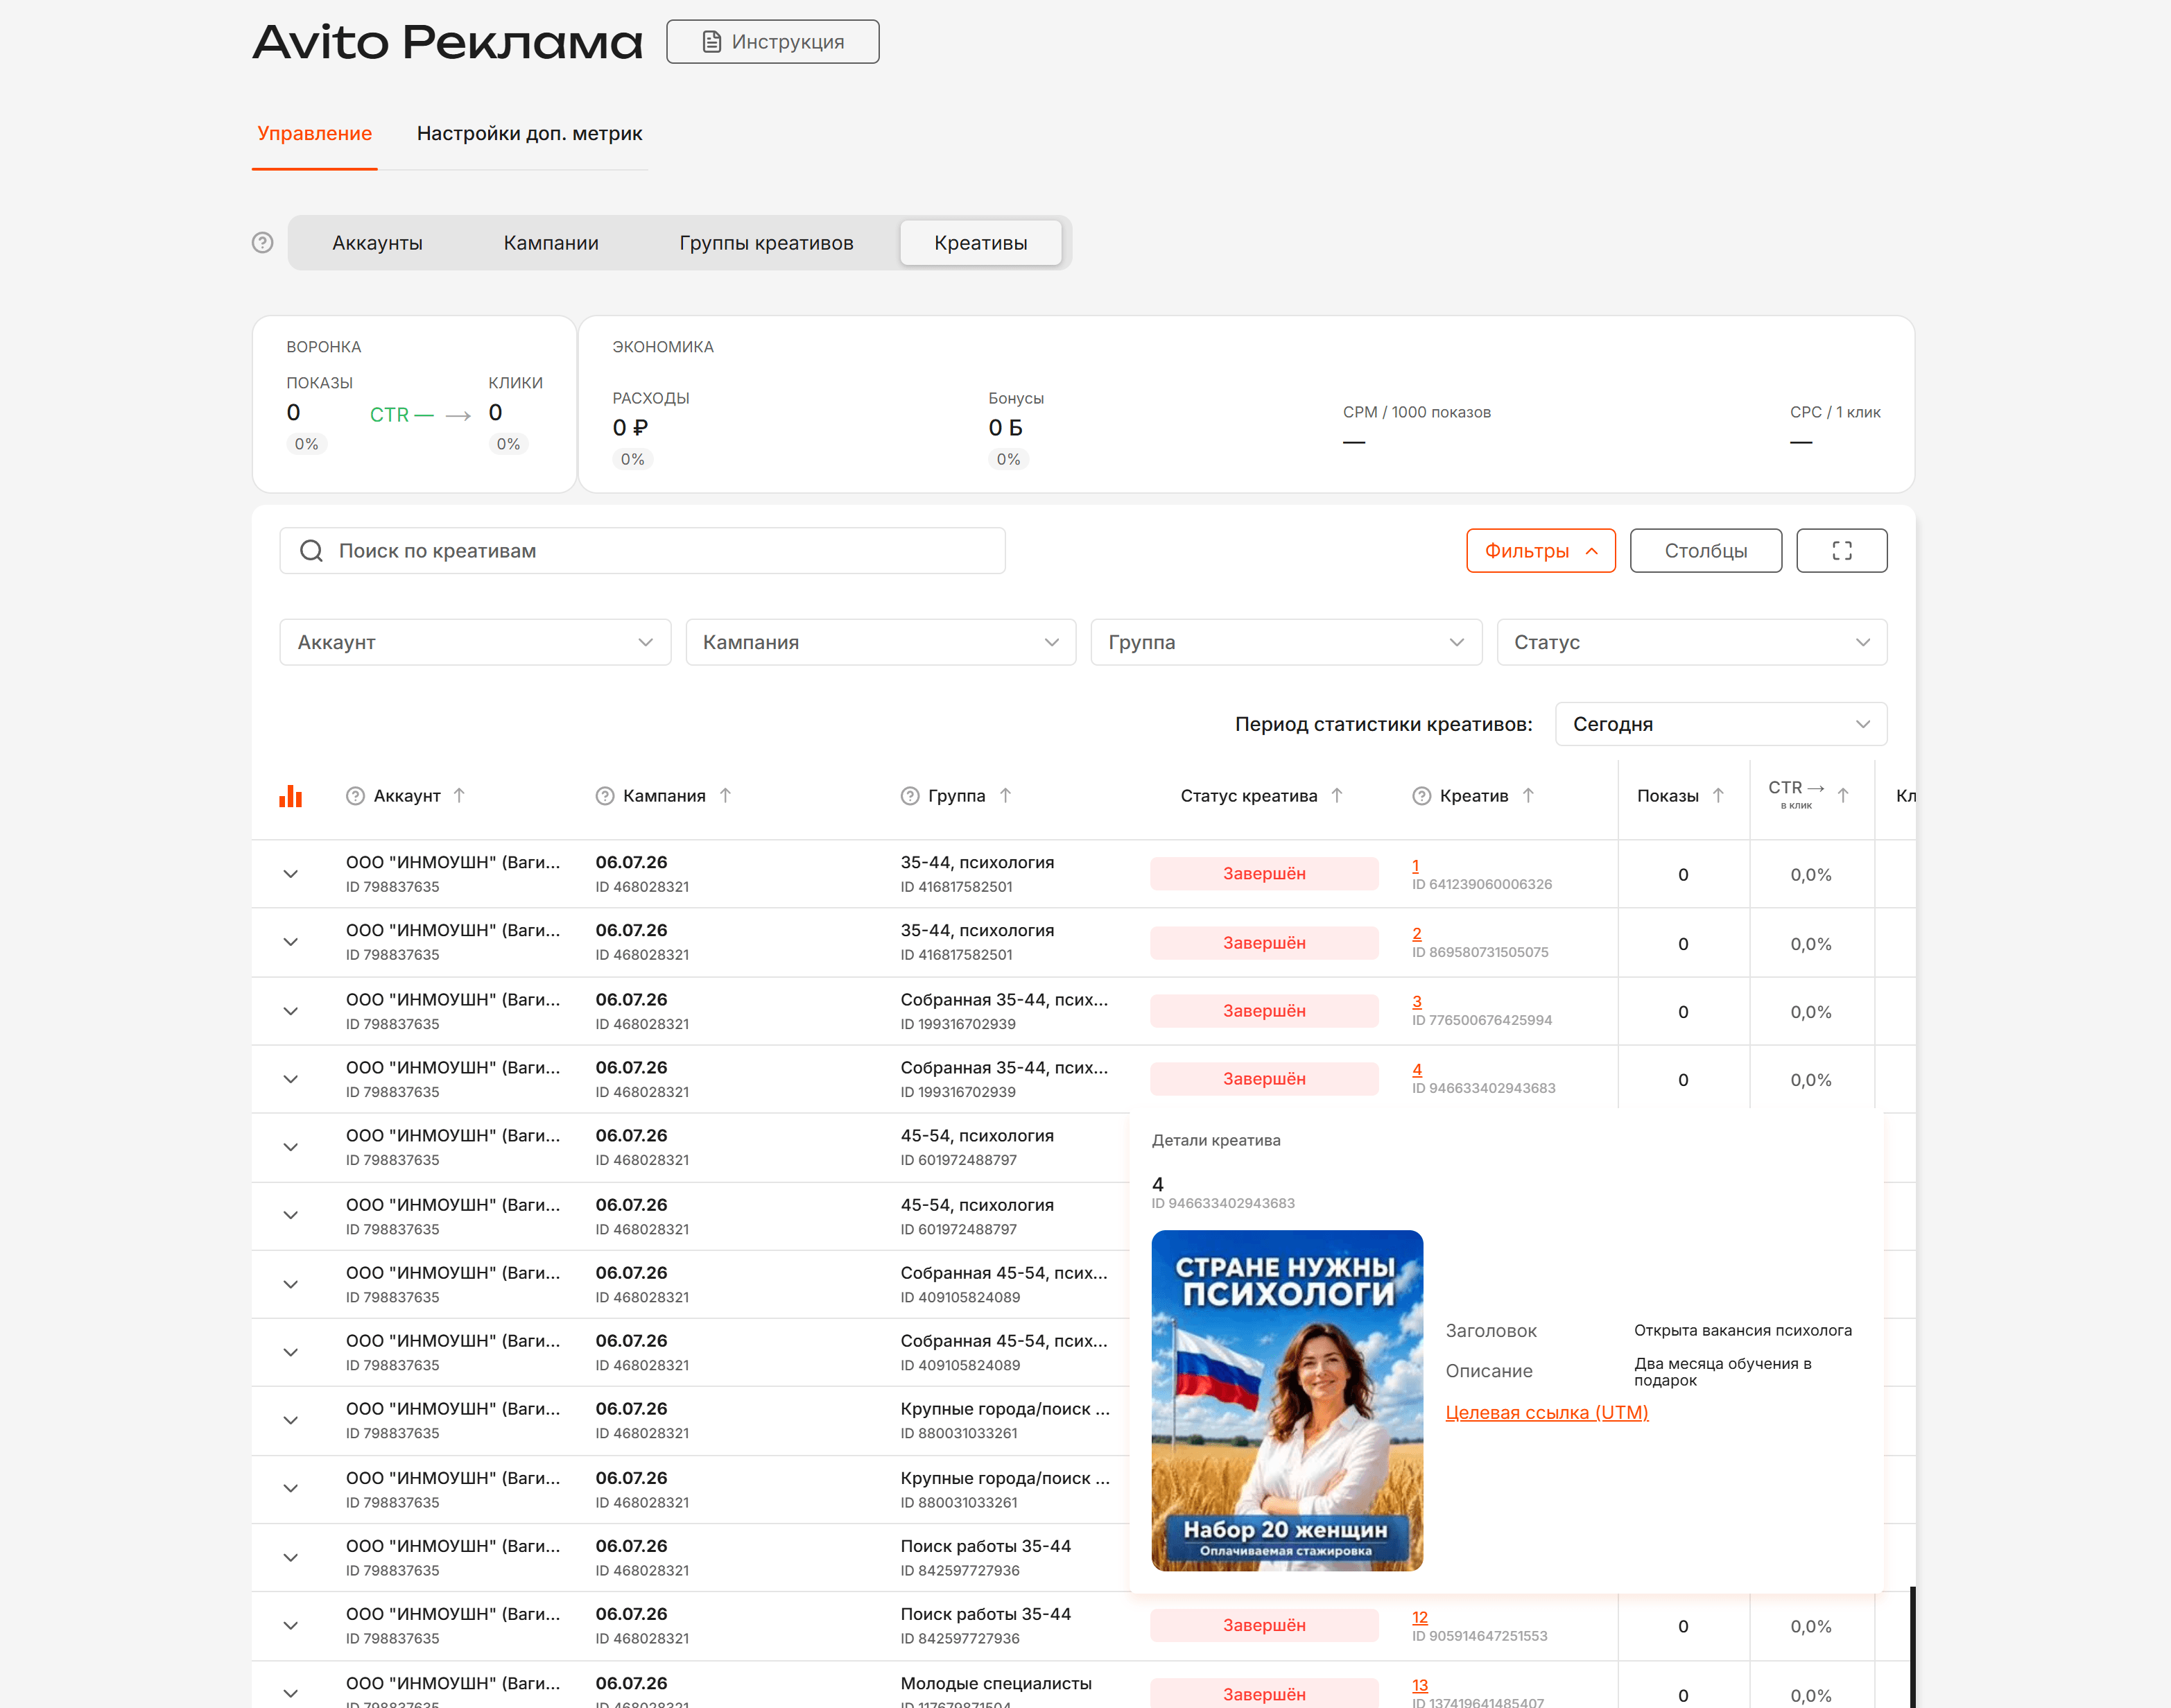Open Целевая ссылка (UTM) link
Image resolution: width=2171 pixels, height=1708 pixels.
coord(1546,1412)
